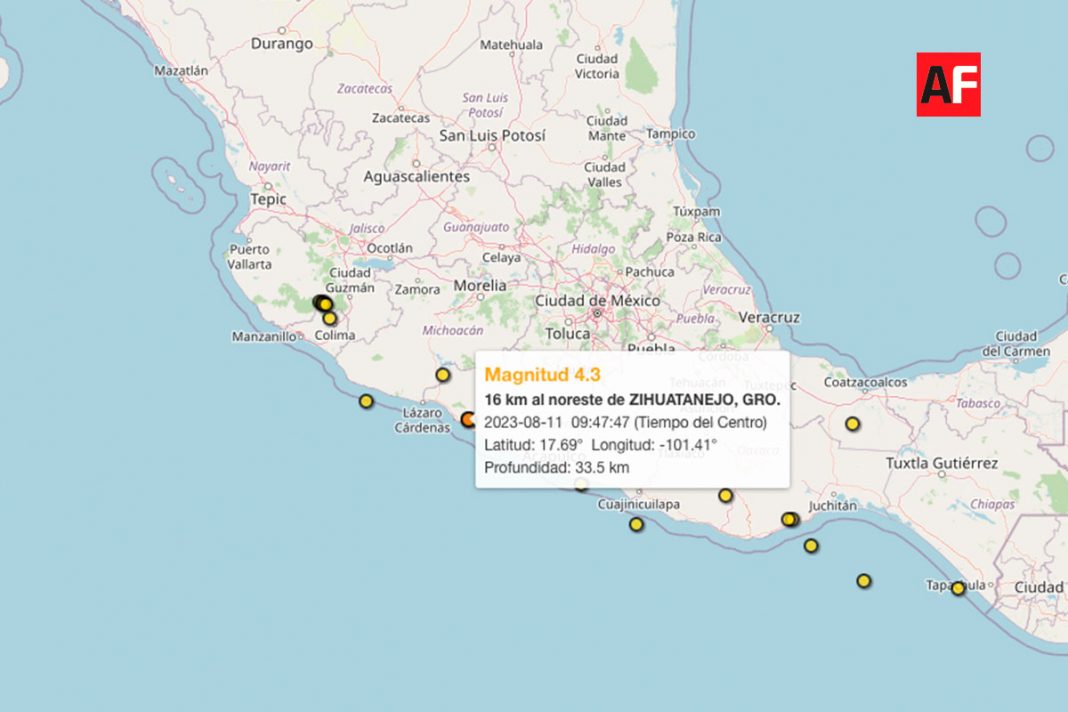Click the Puerto Vallarta label

coord(250,257)
